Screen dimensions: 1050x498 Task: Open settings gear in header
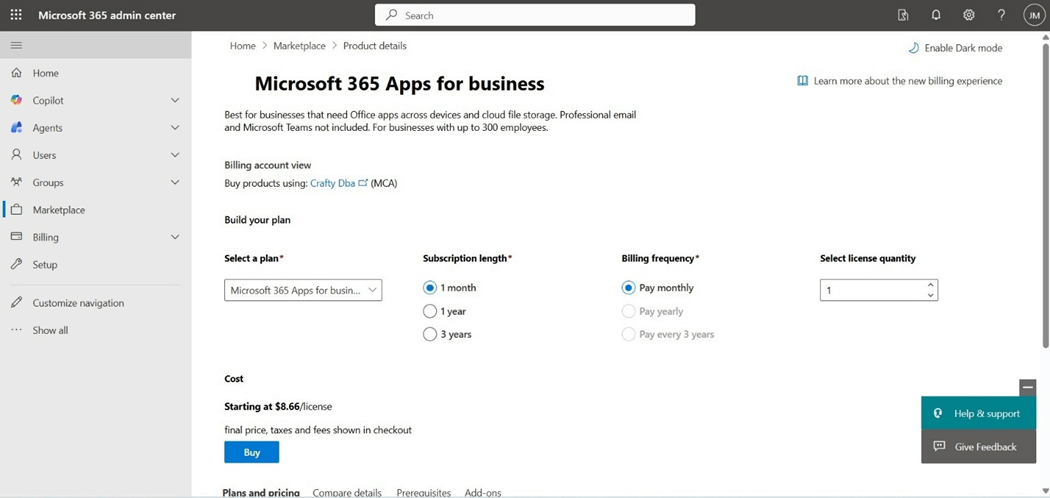tap(968, 15)
